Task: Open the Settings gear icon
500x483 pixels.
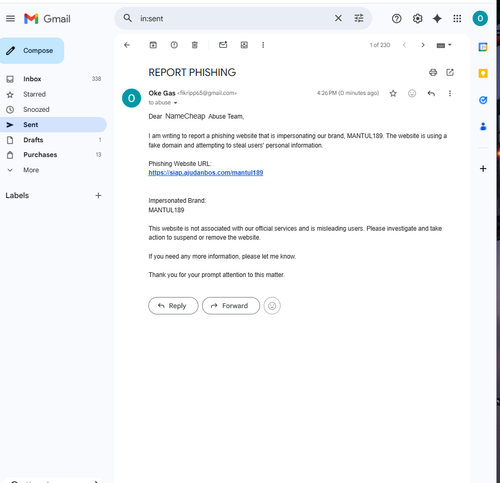Action: [x=417, y=19]
